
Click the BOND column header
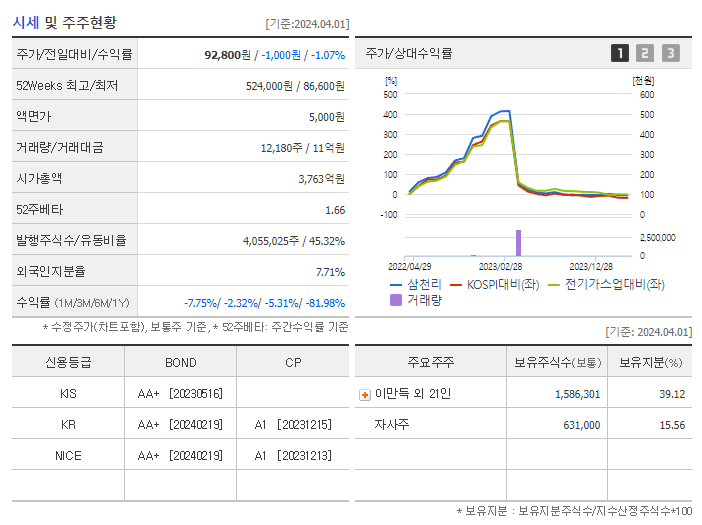pyautogui.click(x=180, y=363)
